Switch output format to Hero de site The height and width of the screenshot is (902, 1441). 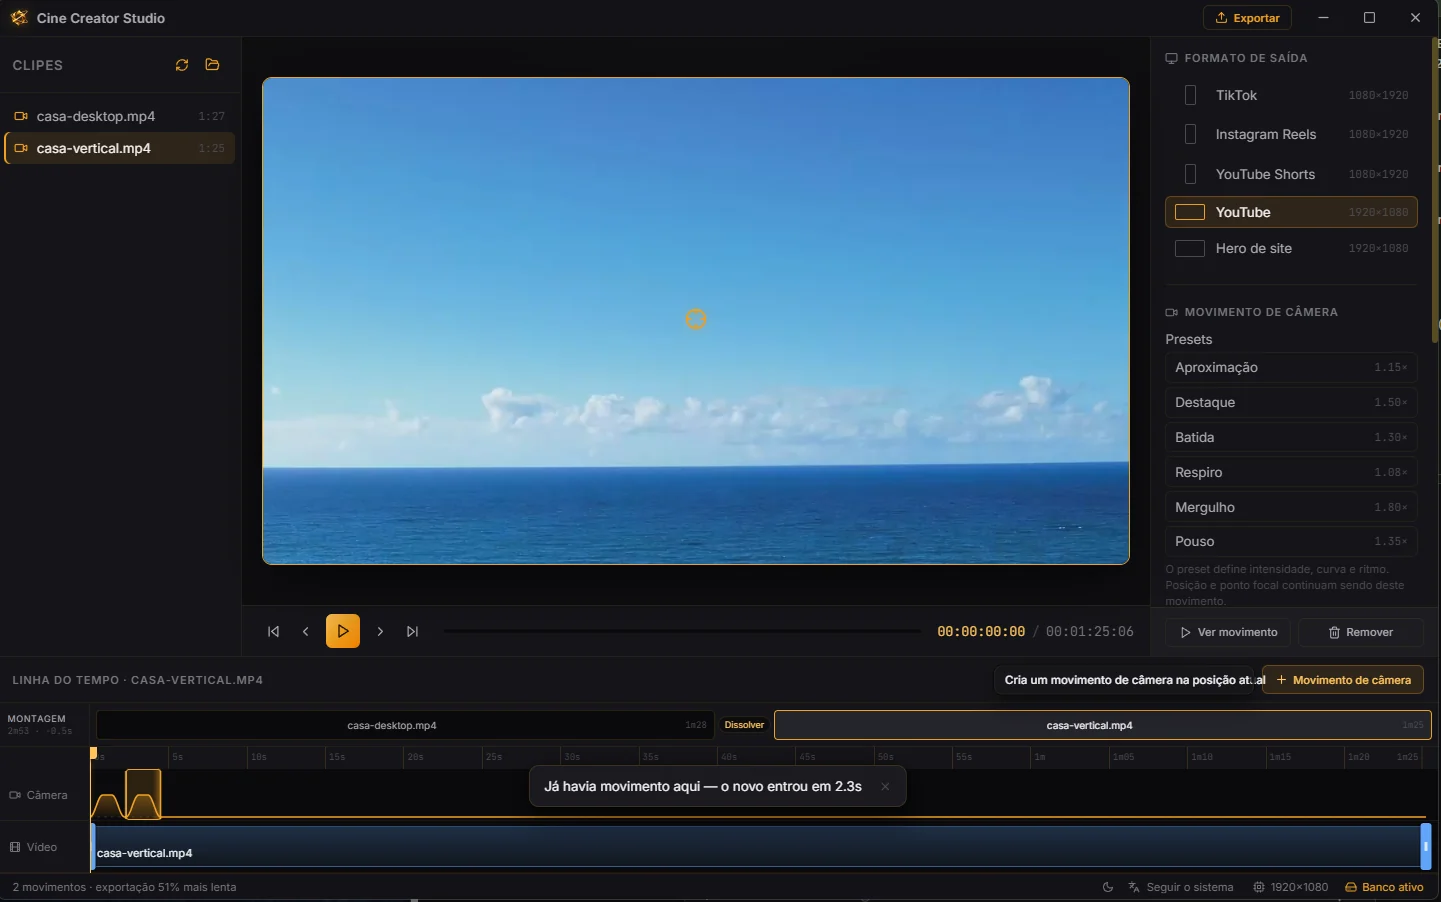click(1291, 248)
